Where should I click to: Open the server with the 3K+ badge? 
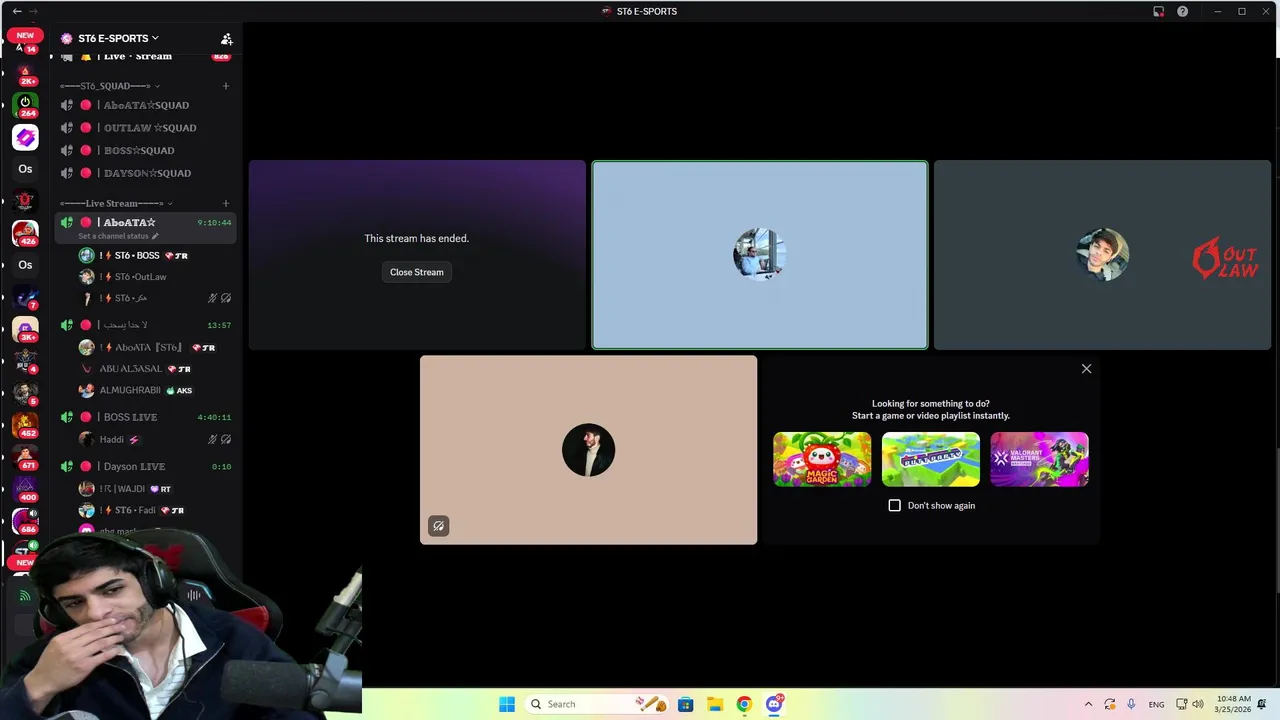[x=25, y=329]
